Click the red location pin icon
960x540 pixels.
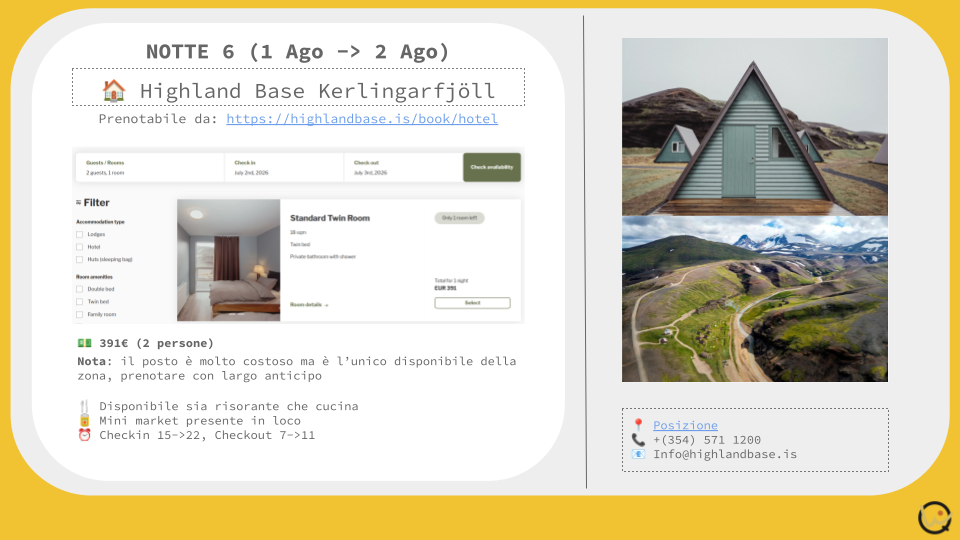click(x=638, y=424)
